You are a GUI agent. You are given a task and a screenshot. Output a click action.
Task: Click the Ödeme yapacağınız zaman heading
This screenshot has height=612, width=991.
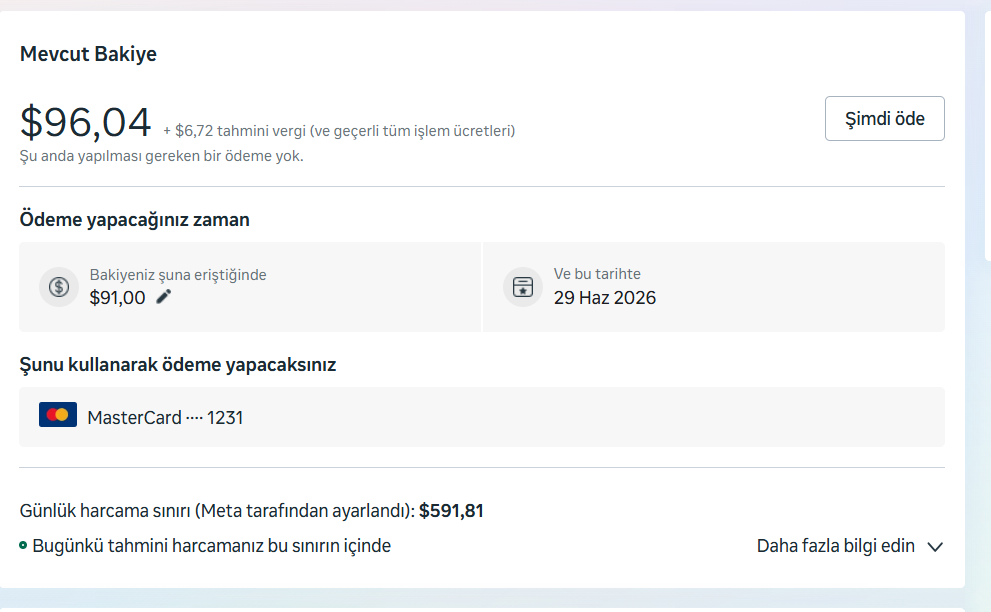tap(135, 220)
